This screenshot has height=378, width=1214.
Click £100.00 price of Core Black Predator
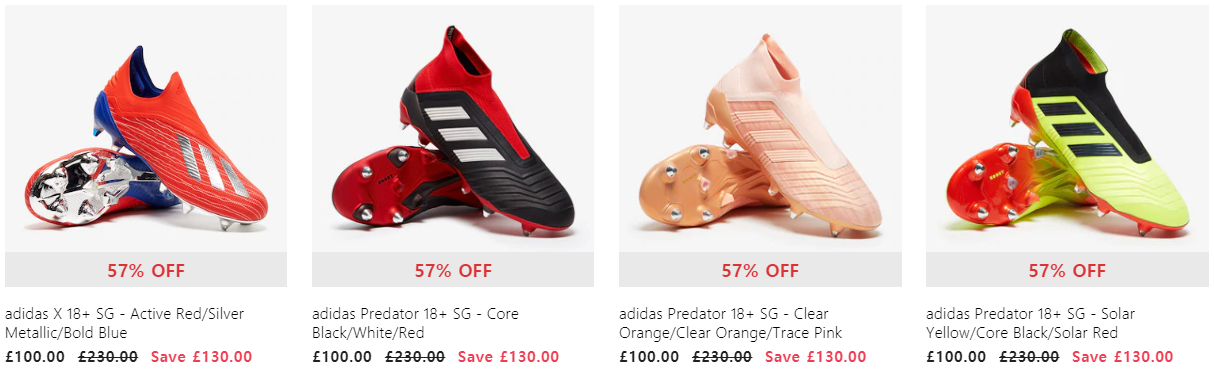[342, 356]
